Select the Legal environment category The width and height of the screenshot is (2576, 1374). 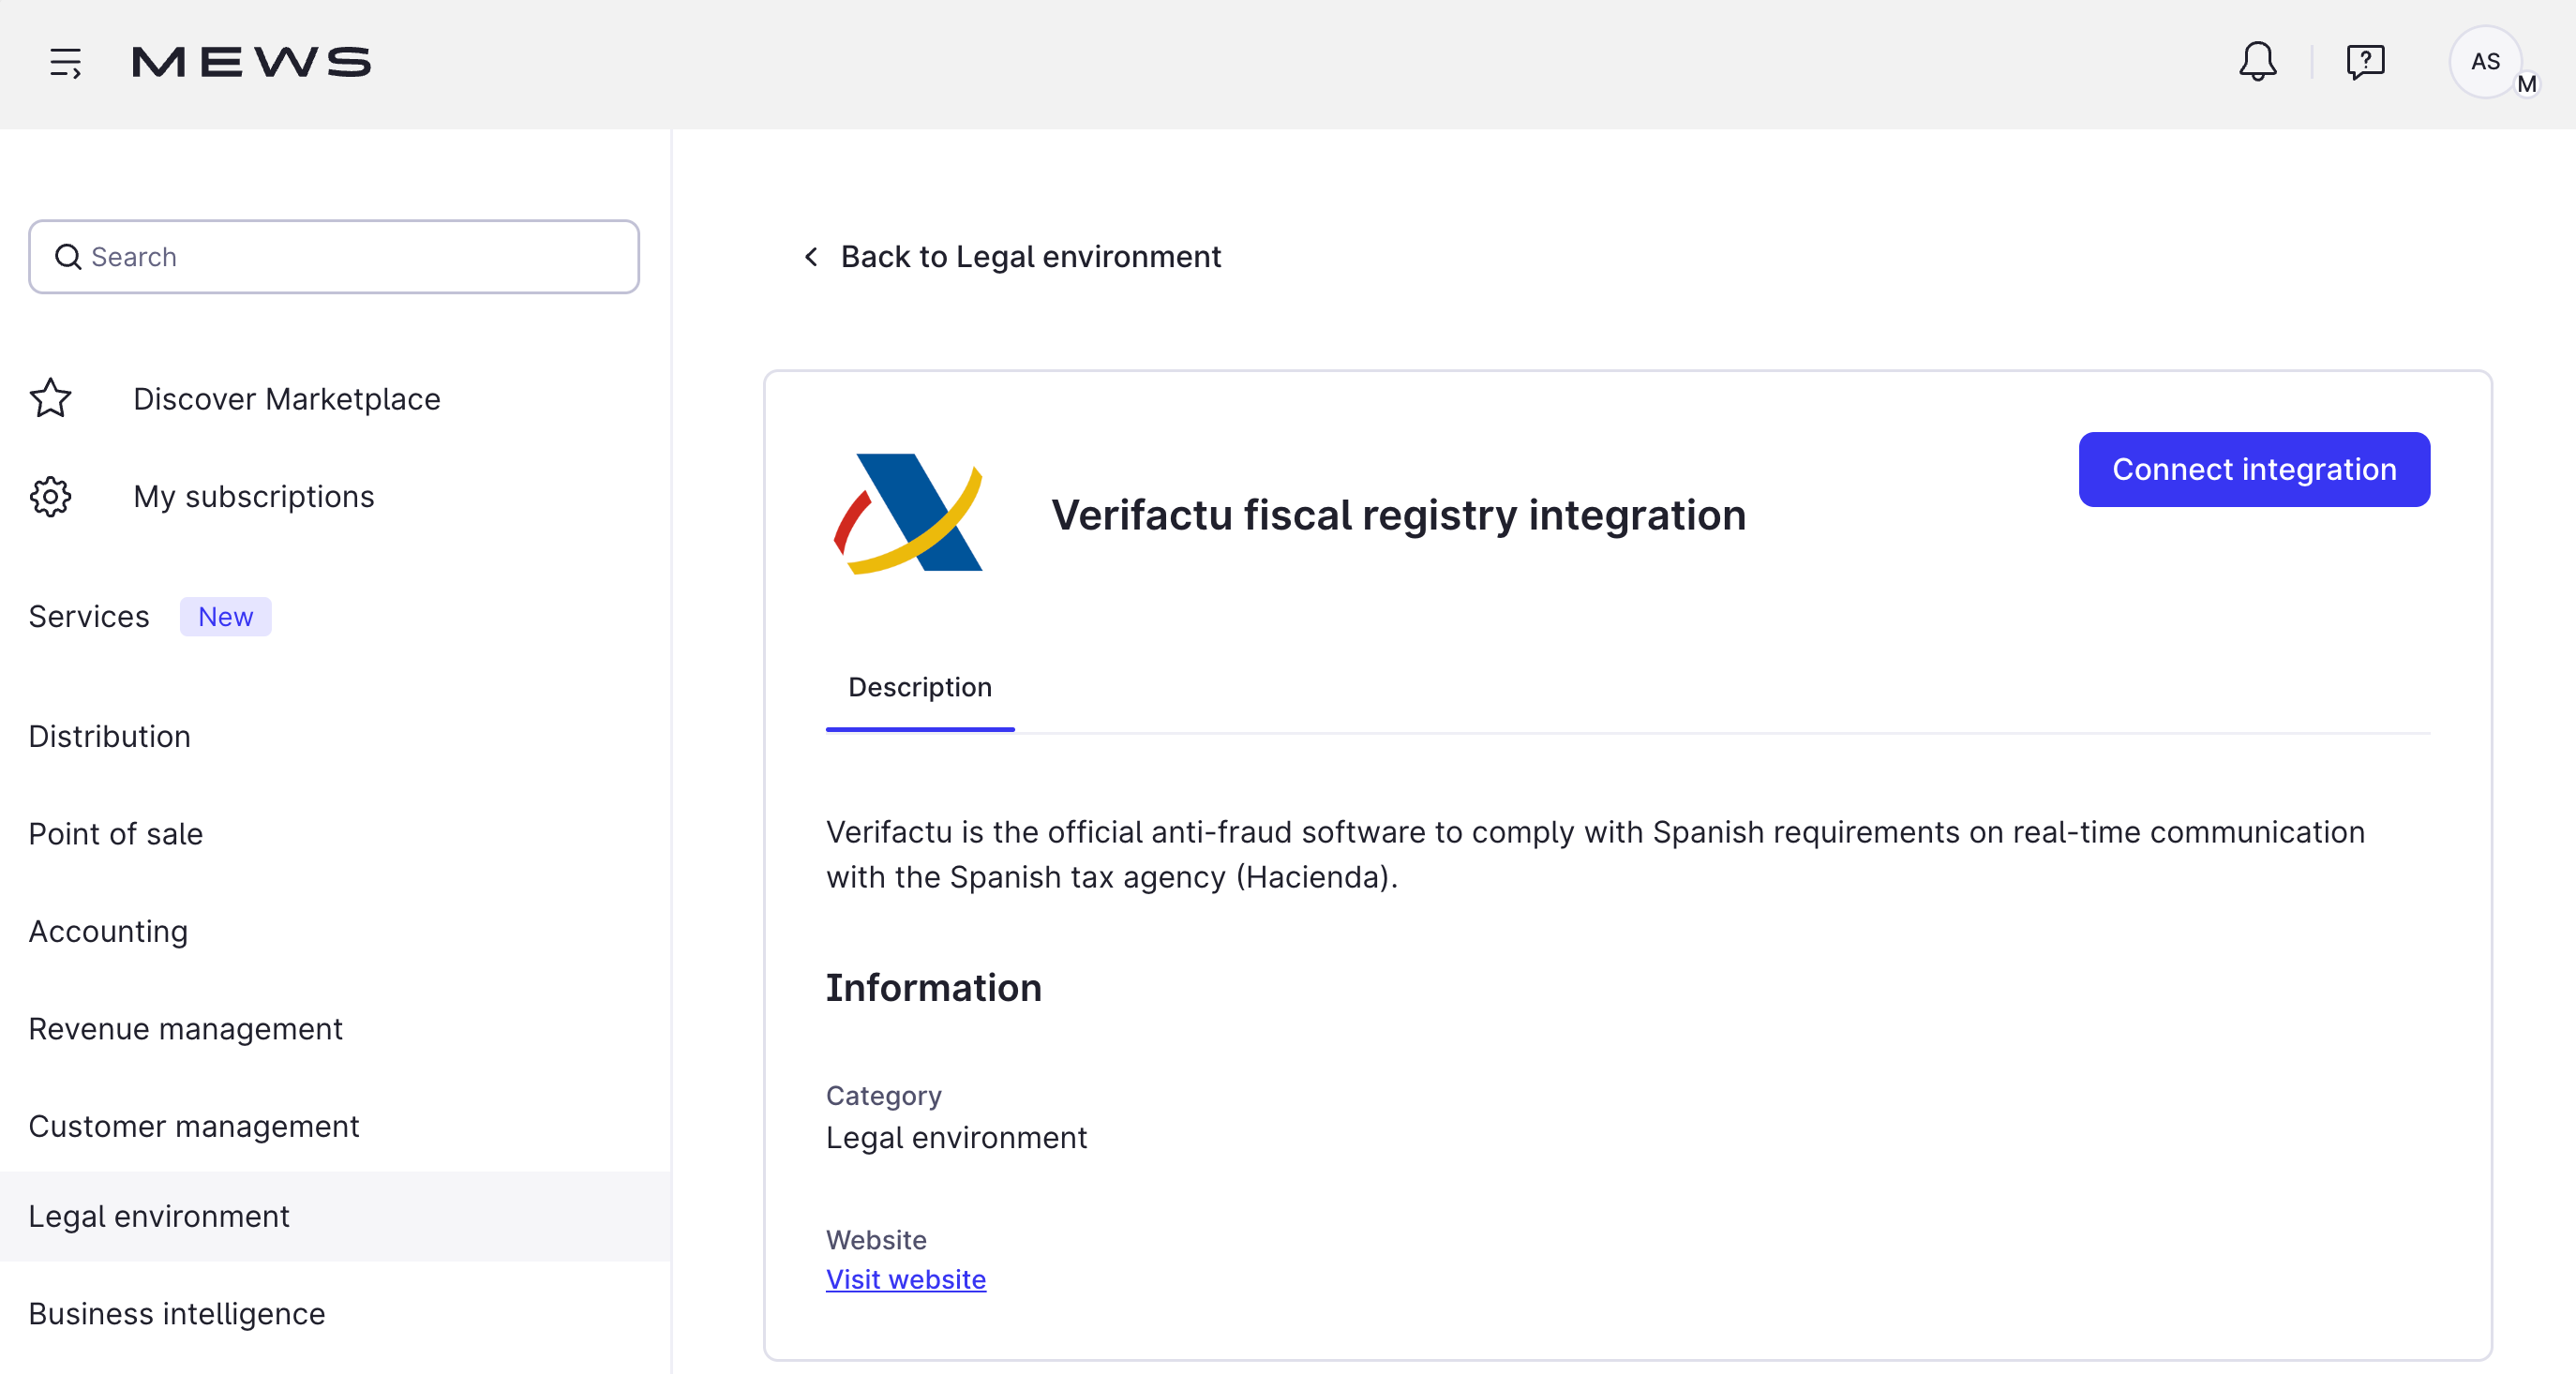click(335, 1216)
